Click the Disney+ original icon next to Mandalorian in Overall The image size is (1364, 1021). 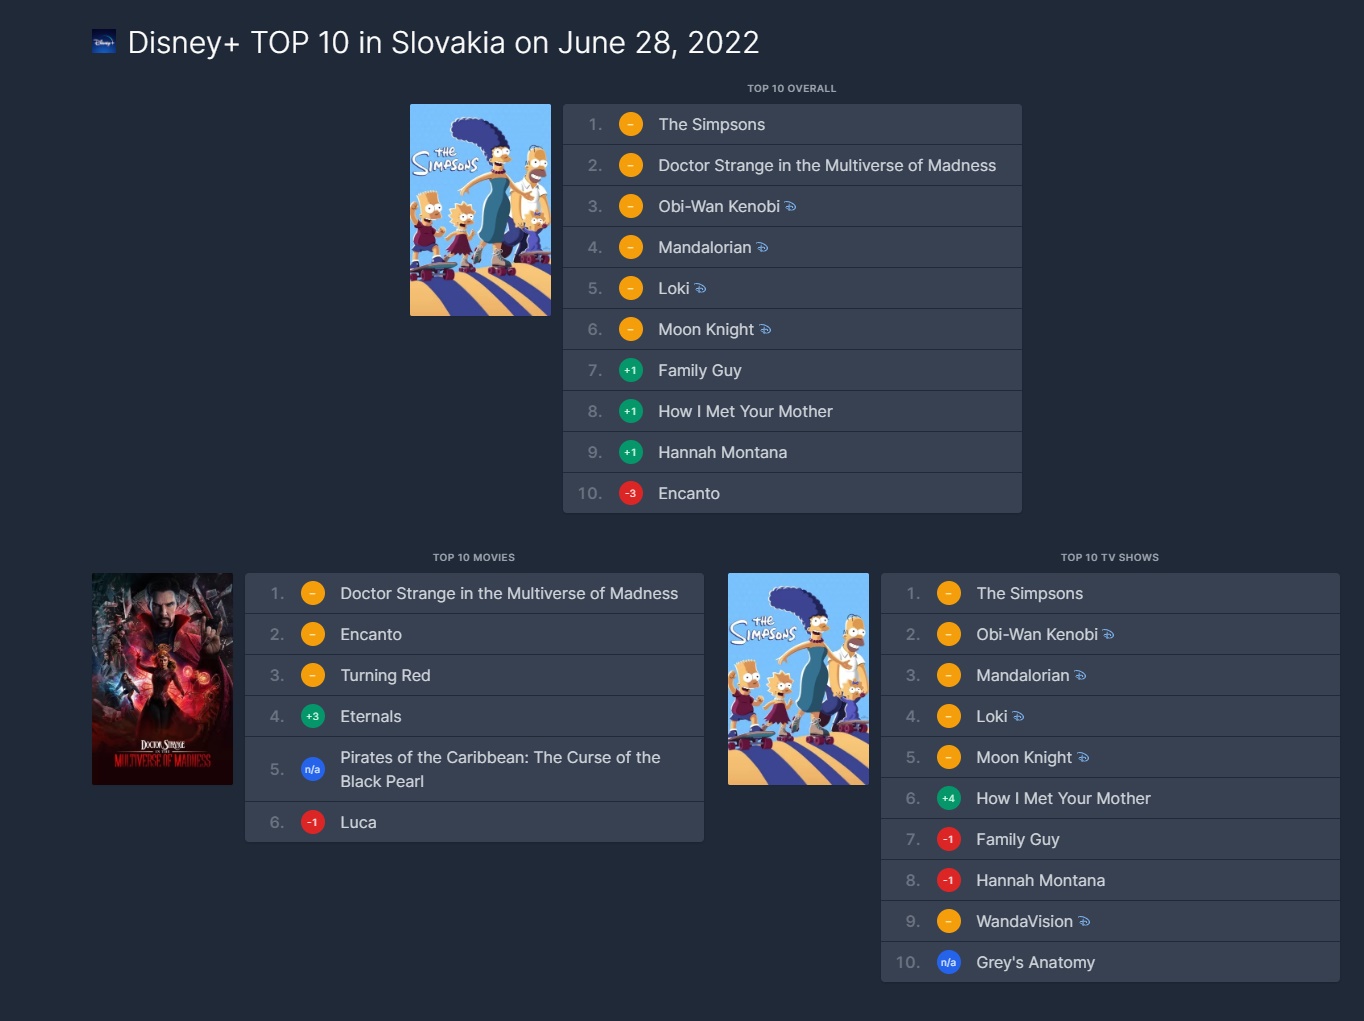(762, 248)
